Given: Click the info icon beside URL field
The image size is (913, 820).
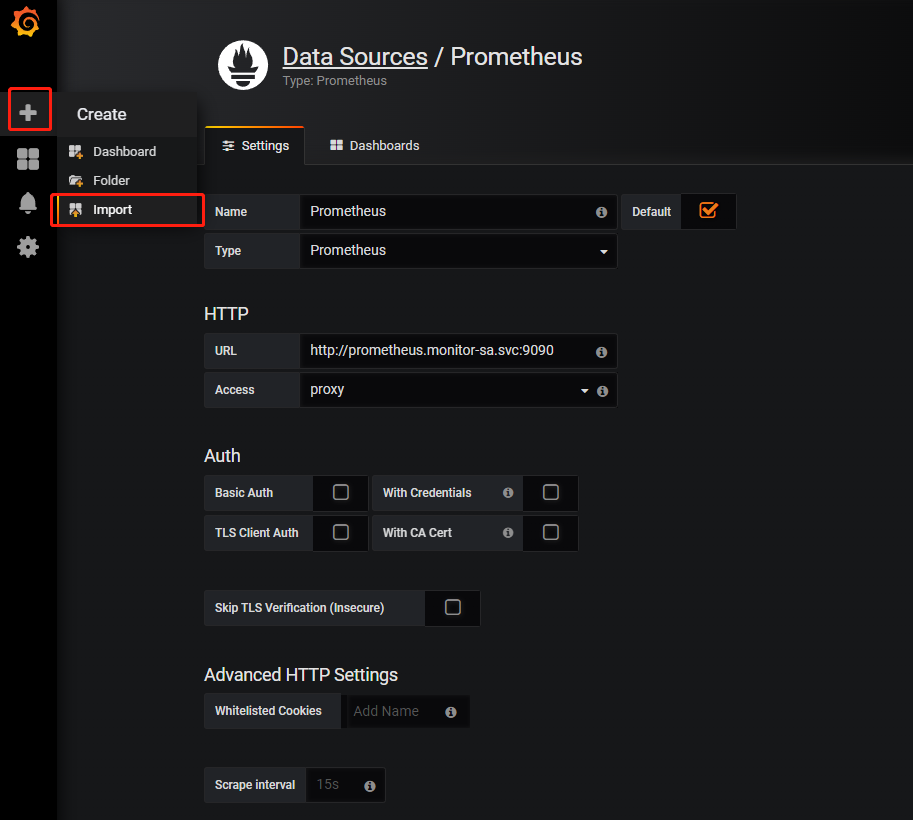Looking at the screenshot, I should (601, 352).
